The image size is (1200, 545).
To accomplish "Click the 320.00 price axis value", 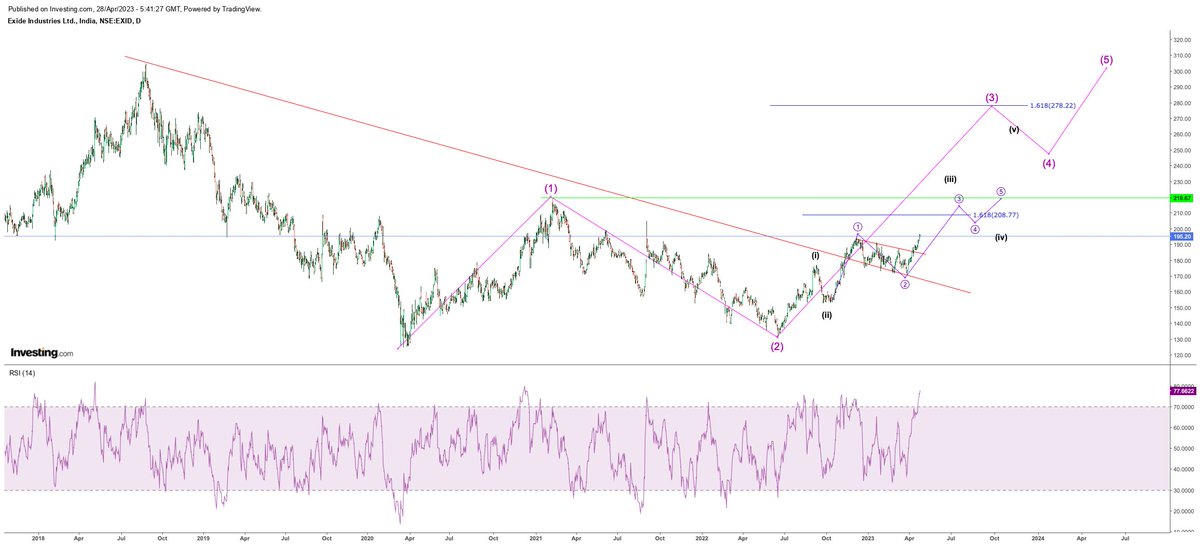I will point(1181,40).
